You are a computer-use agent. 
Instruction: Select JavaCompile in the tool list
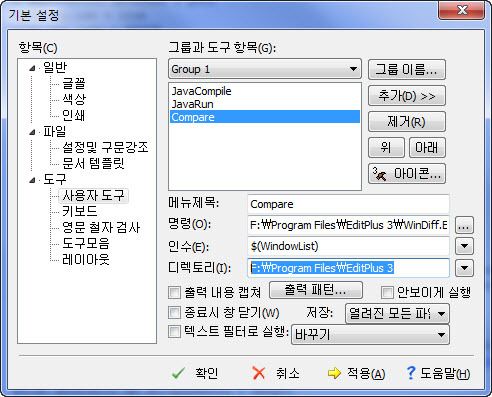click(265, 91)
